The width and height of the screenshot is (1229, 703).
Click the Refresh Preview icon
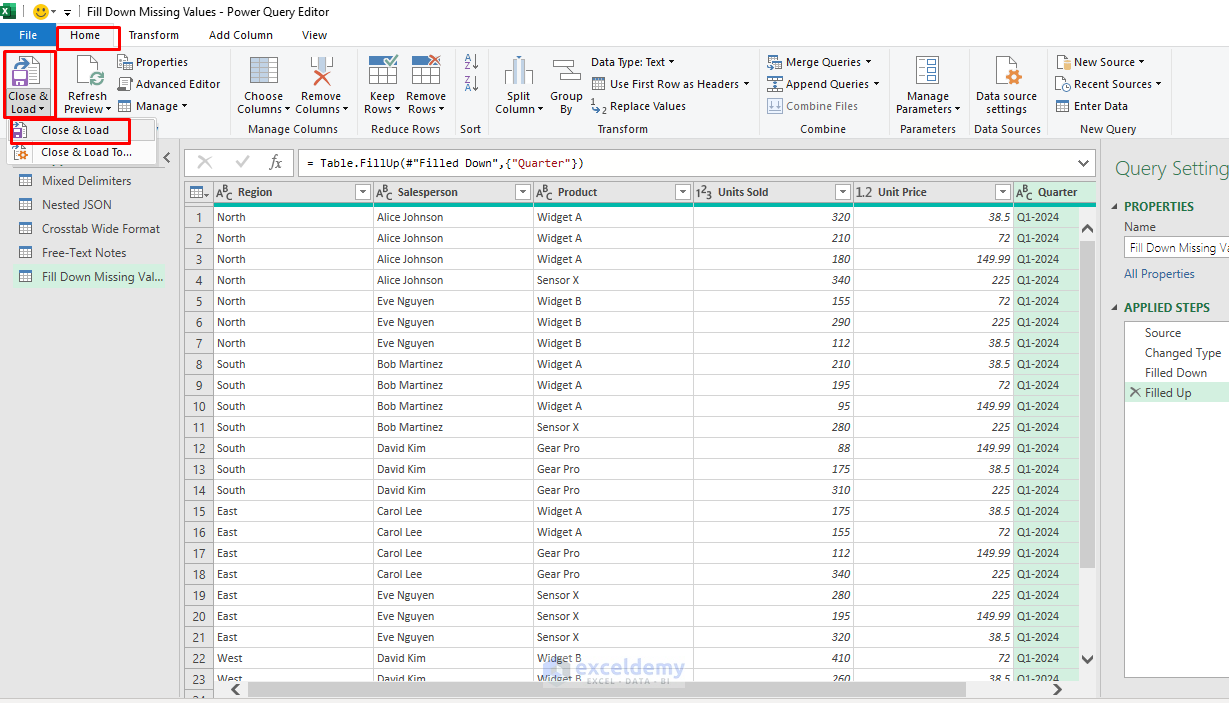(x=87, y=72)
